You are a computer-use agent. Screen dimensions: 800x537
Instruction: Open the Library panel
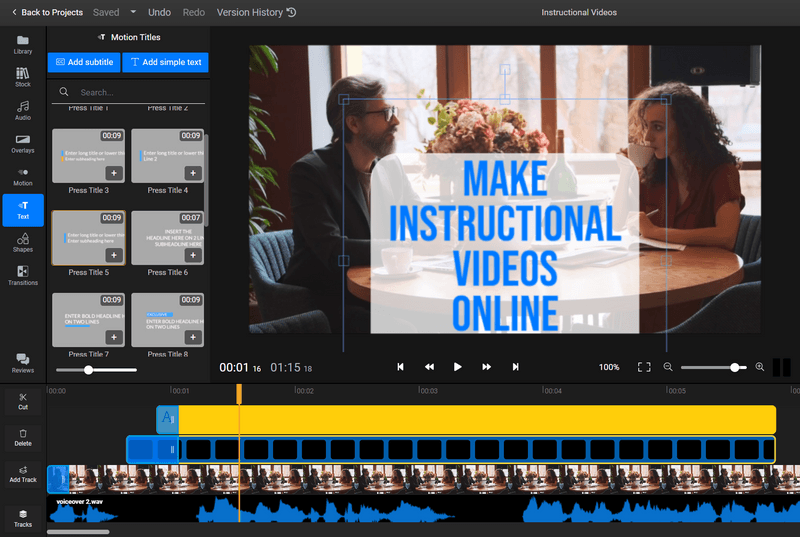[x=22, y=44]
